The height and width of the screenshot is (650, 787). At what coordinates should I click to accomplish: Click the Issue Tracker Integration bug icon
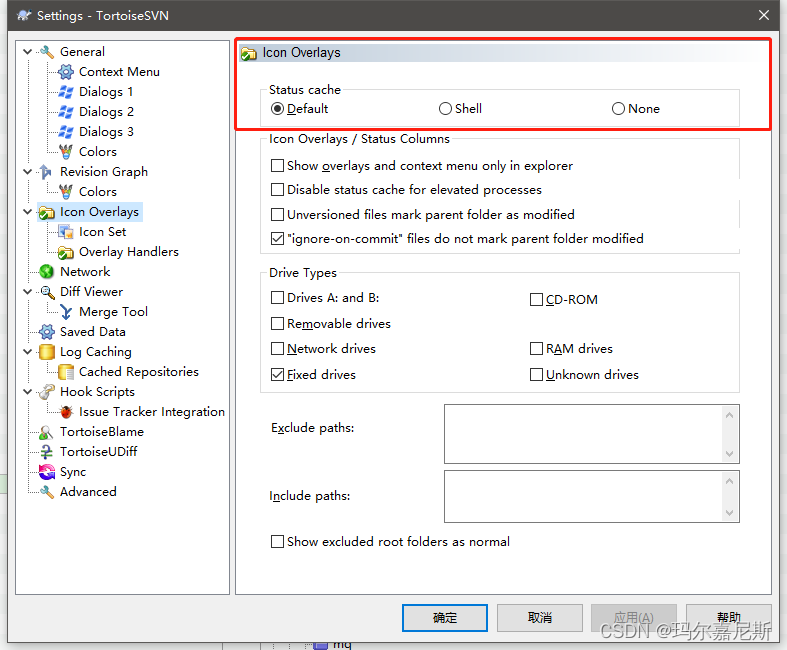tap(66, 412)
